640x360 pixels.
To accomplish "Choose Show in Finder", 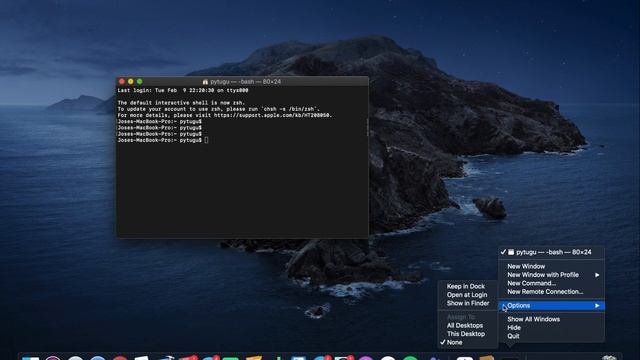I will (x=468, y=303).
